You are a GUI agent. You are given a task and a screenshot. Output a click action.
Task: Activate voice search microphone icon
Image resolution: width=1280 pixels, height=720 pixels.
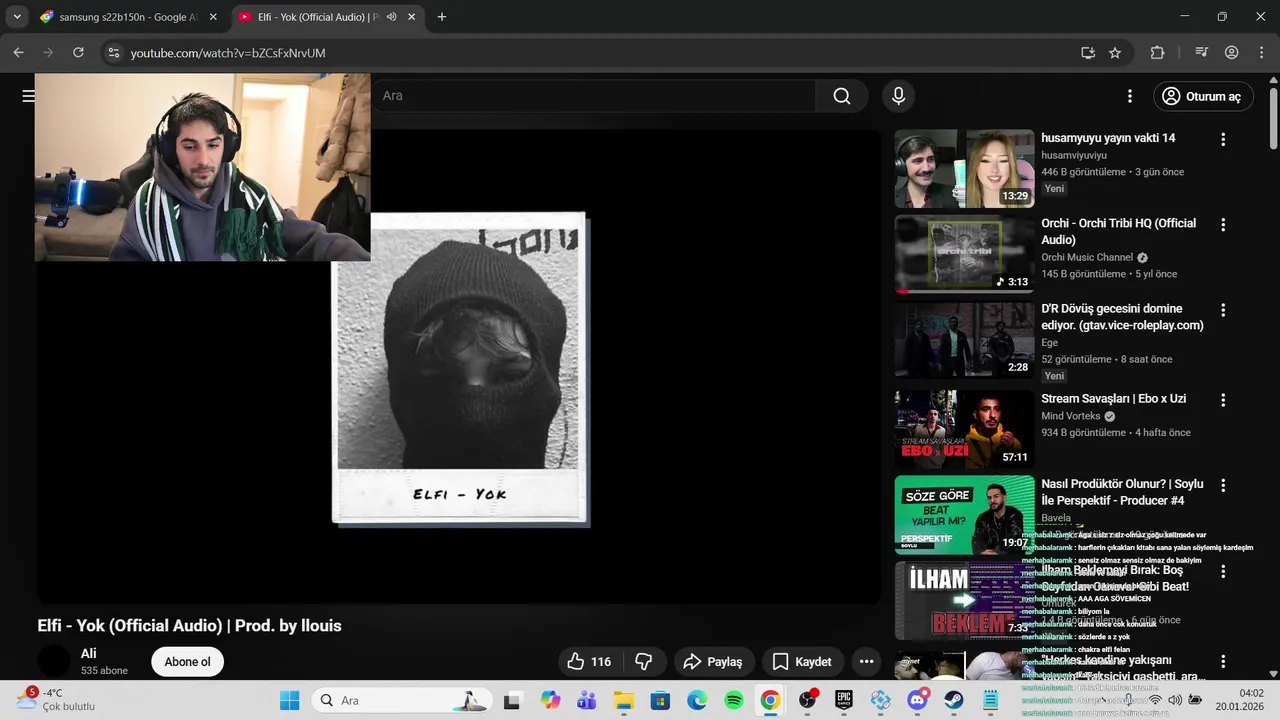tap(898, 96)
